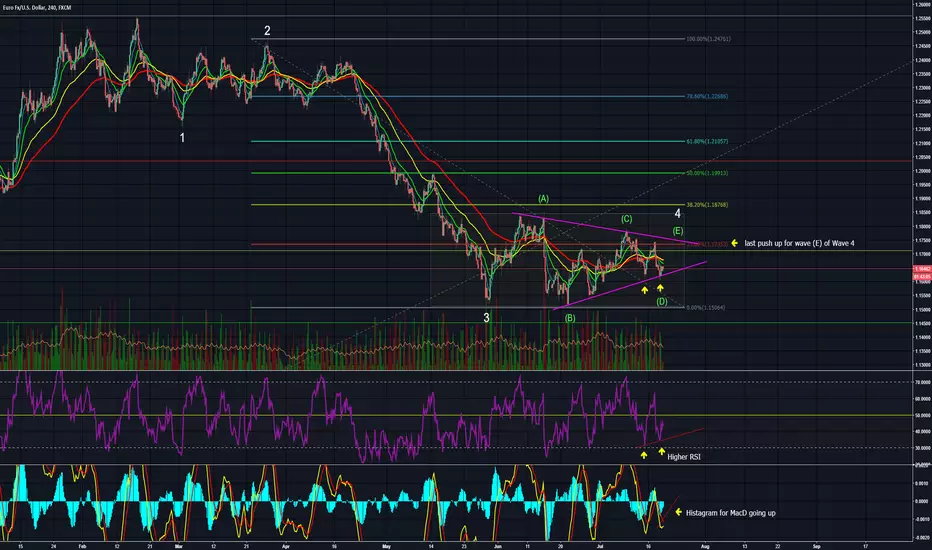The height and width of the screenshot is (550, 932).
Task: Select the green (C) wave label
Action: click(626, 219)
